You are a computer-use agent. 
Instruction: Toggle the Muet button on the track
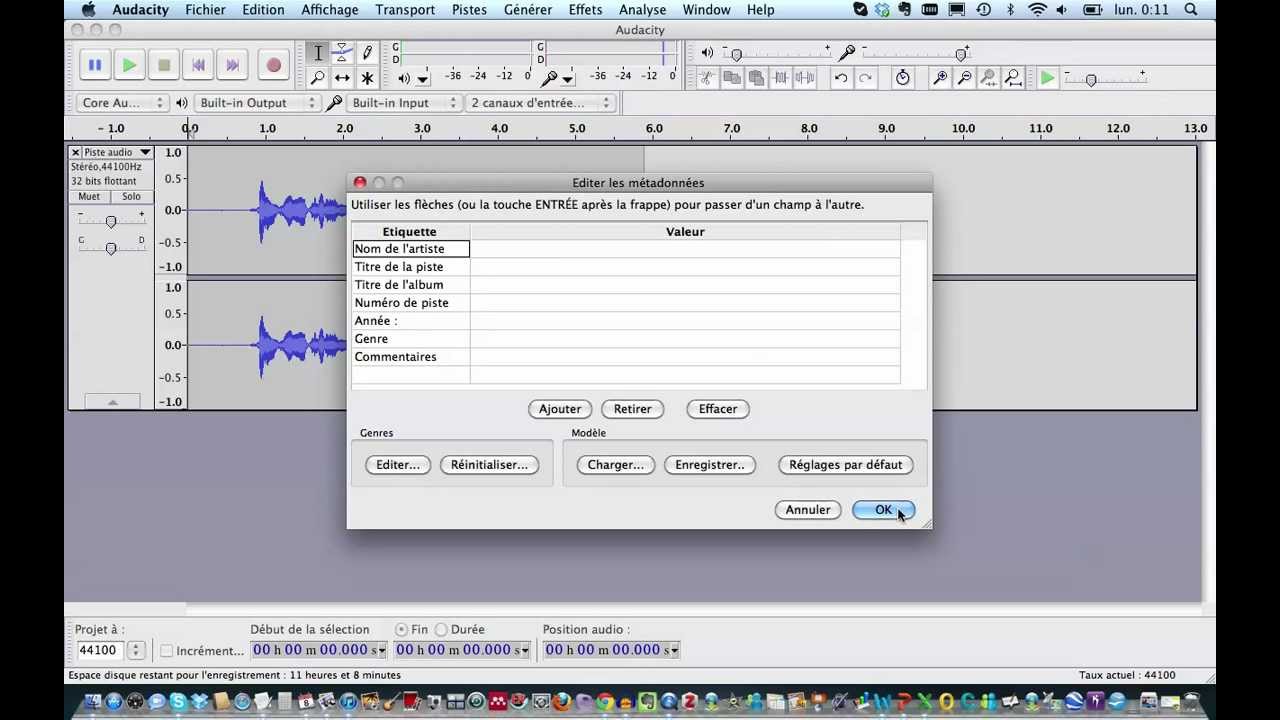(x=89, y=196)
